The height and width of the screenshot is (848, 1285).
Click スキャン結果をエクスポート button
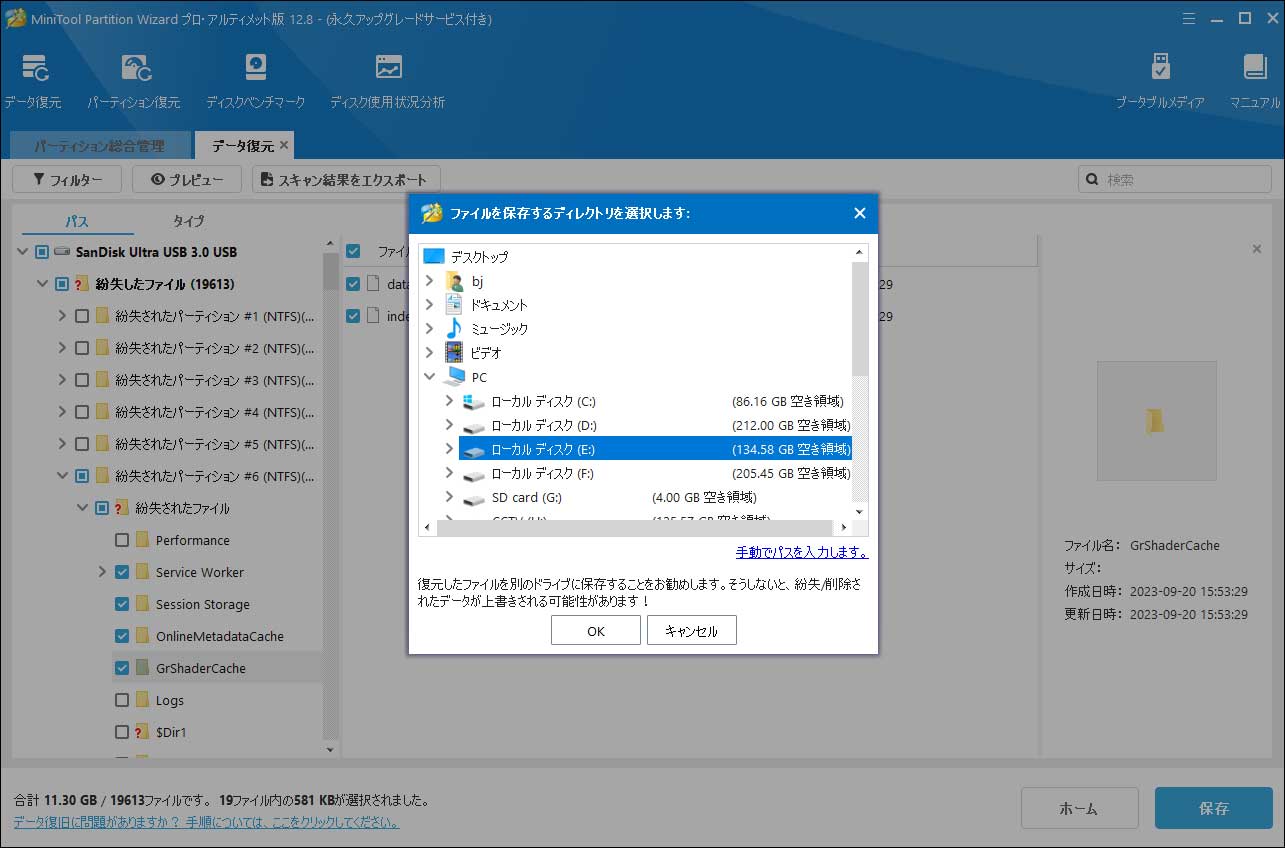(346, 179)
